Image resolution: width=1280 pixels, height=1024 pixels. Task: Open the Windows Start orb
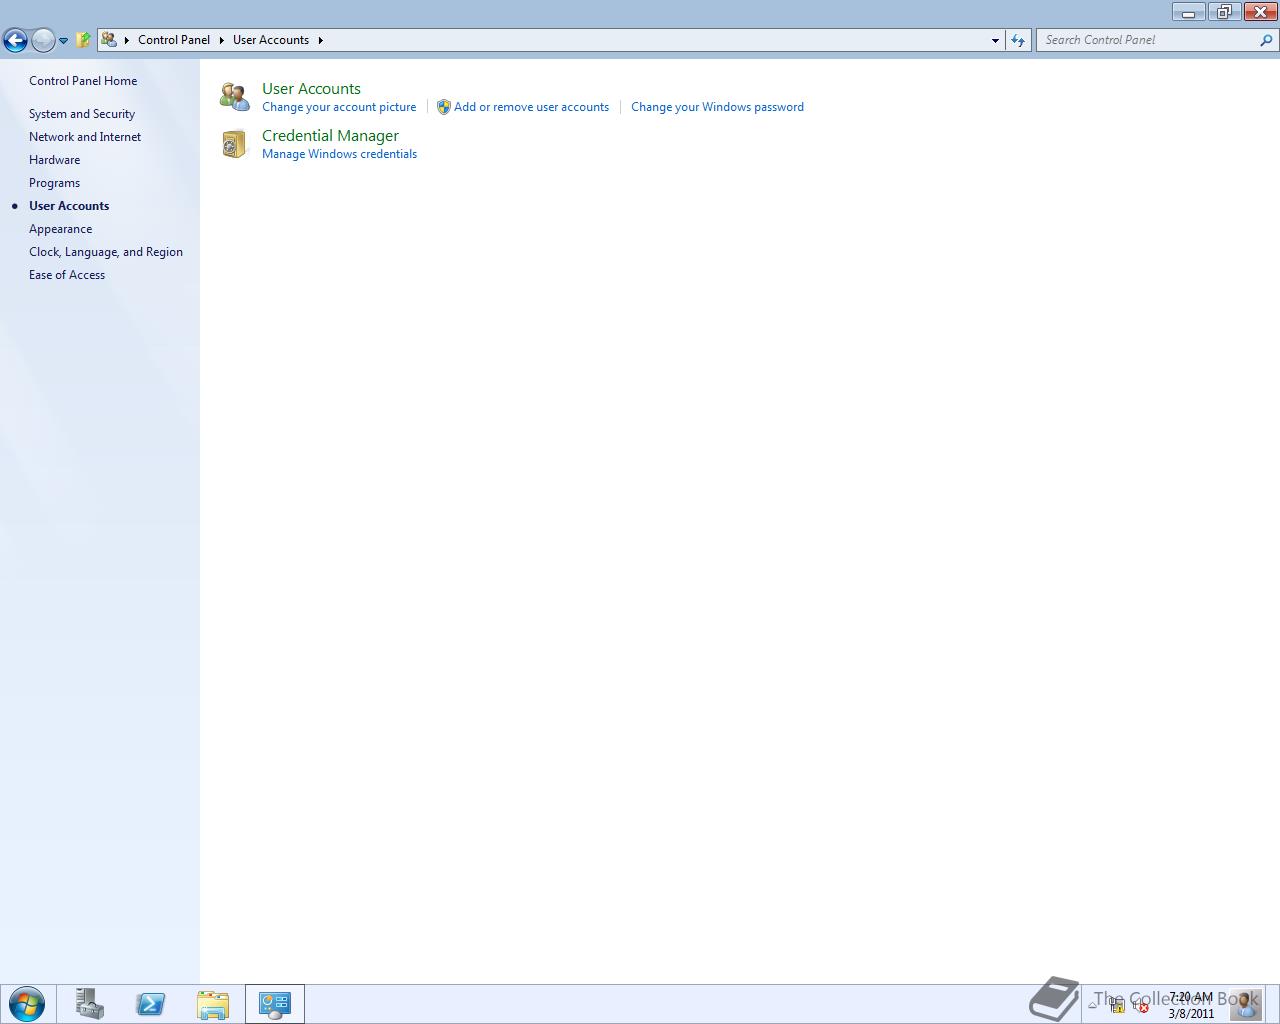(27, 1004)
